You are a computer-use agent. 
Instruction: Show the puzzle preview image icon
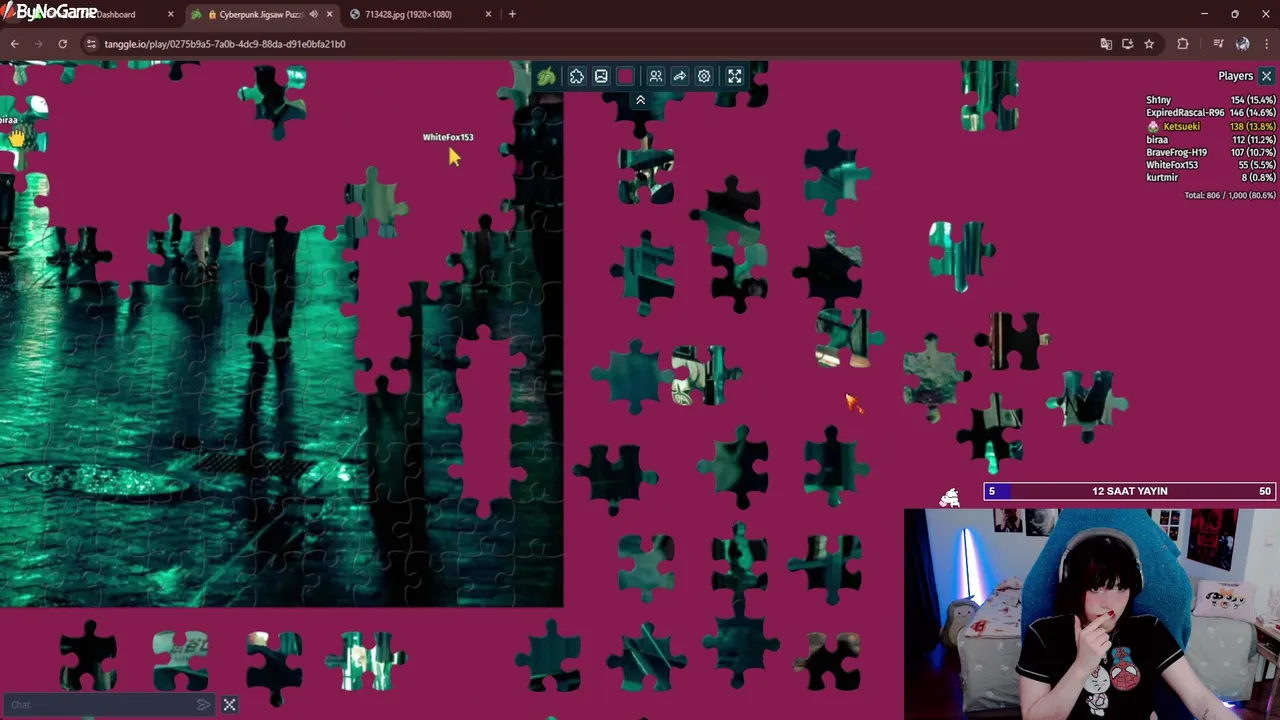[601, 76]
